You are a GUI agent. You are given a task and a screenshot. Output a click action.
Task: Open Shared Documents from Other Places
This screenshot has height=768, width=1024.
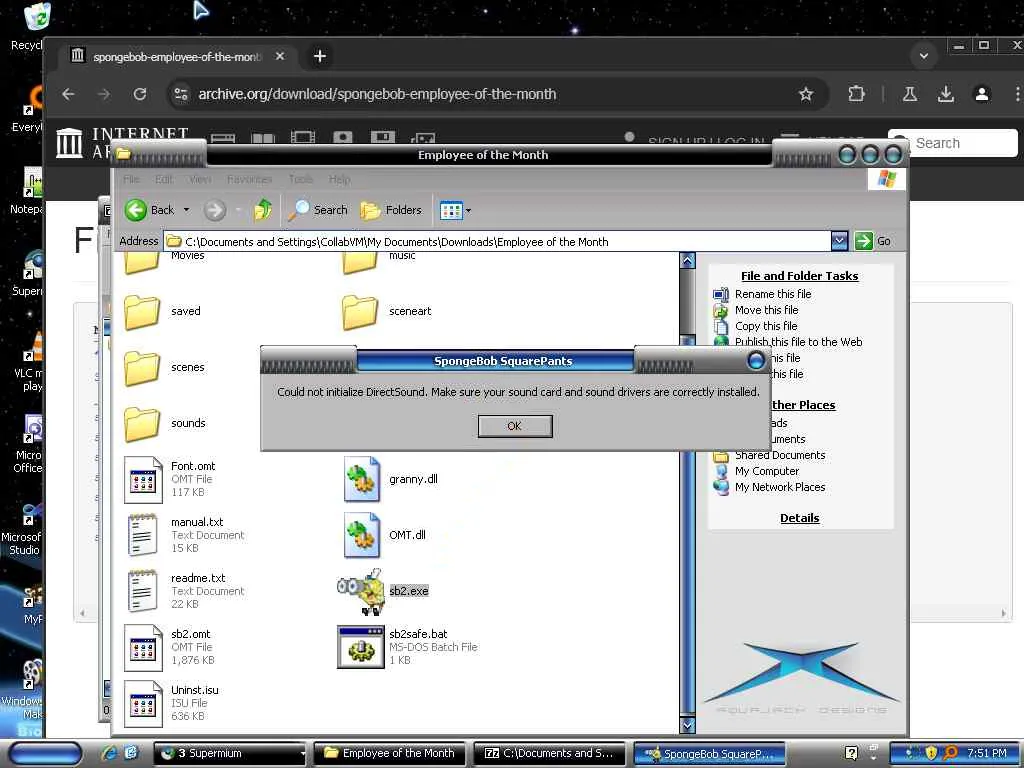click(780, 455)
